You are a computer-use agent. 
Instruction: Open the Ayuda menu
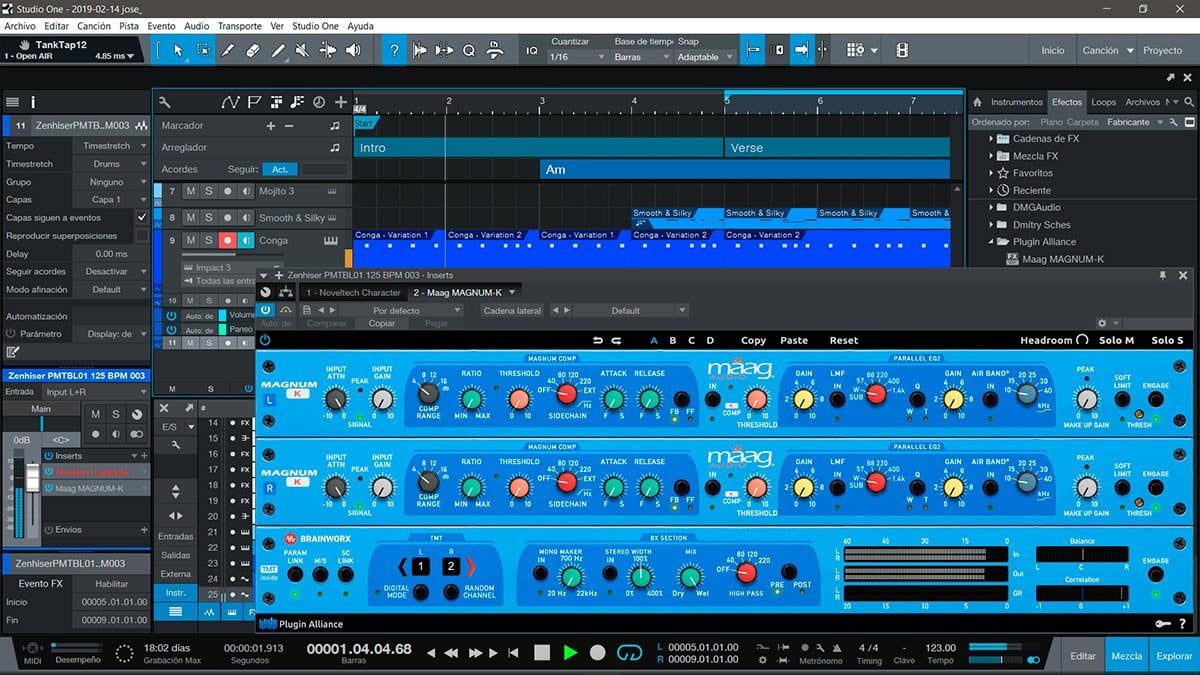(360, 26)
